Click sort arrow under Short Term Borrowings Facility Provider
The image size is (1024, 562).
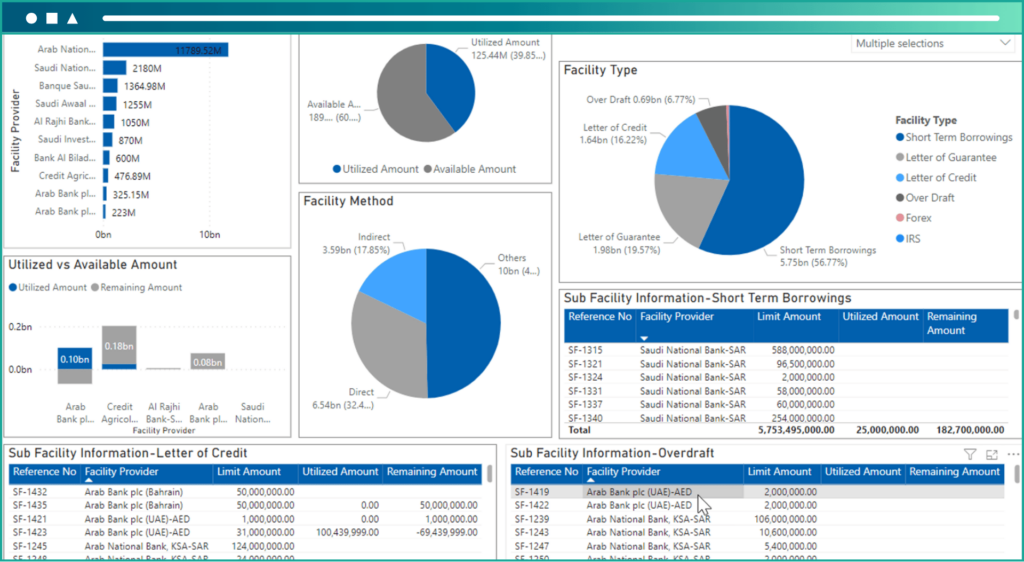(645, 339)
